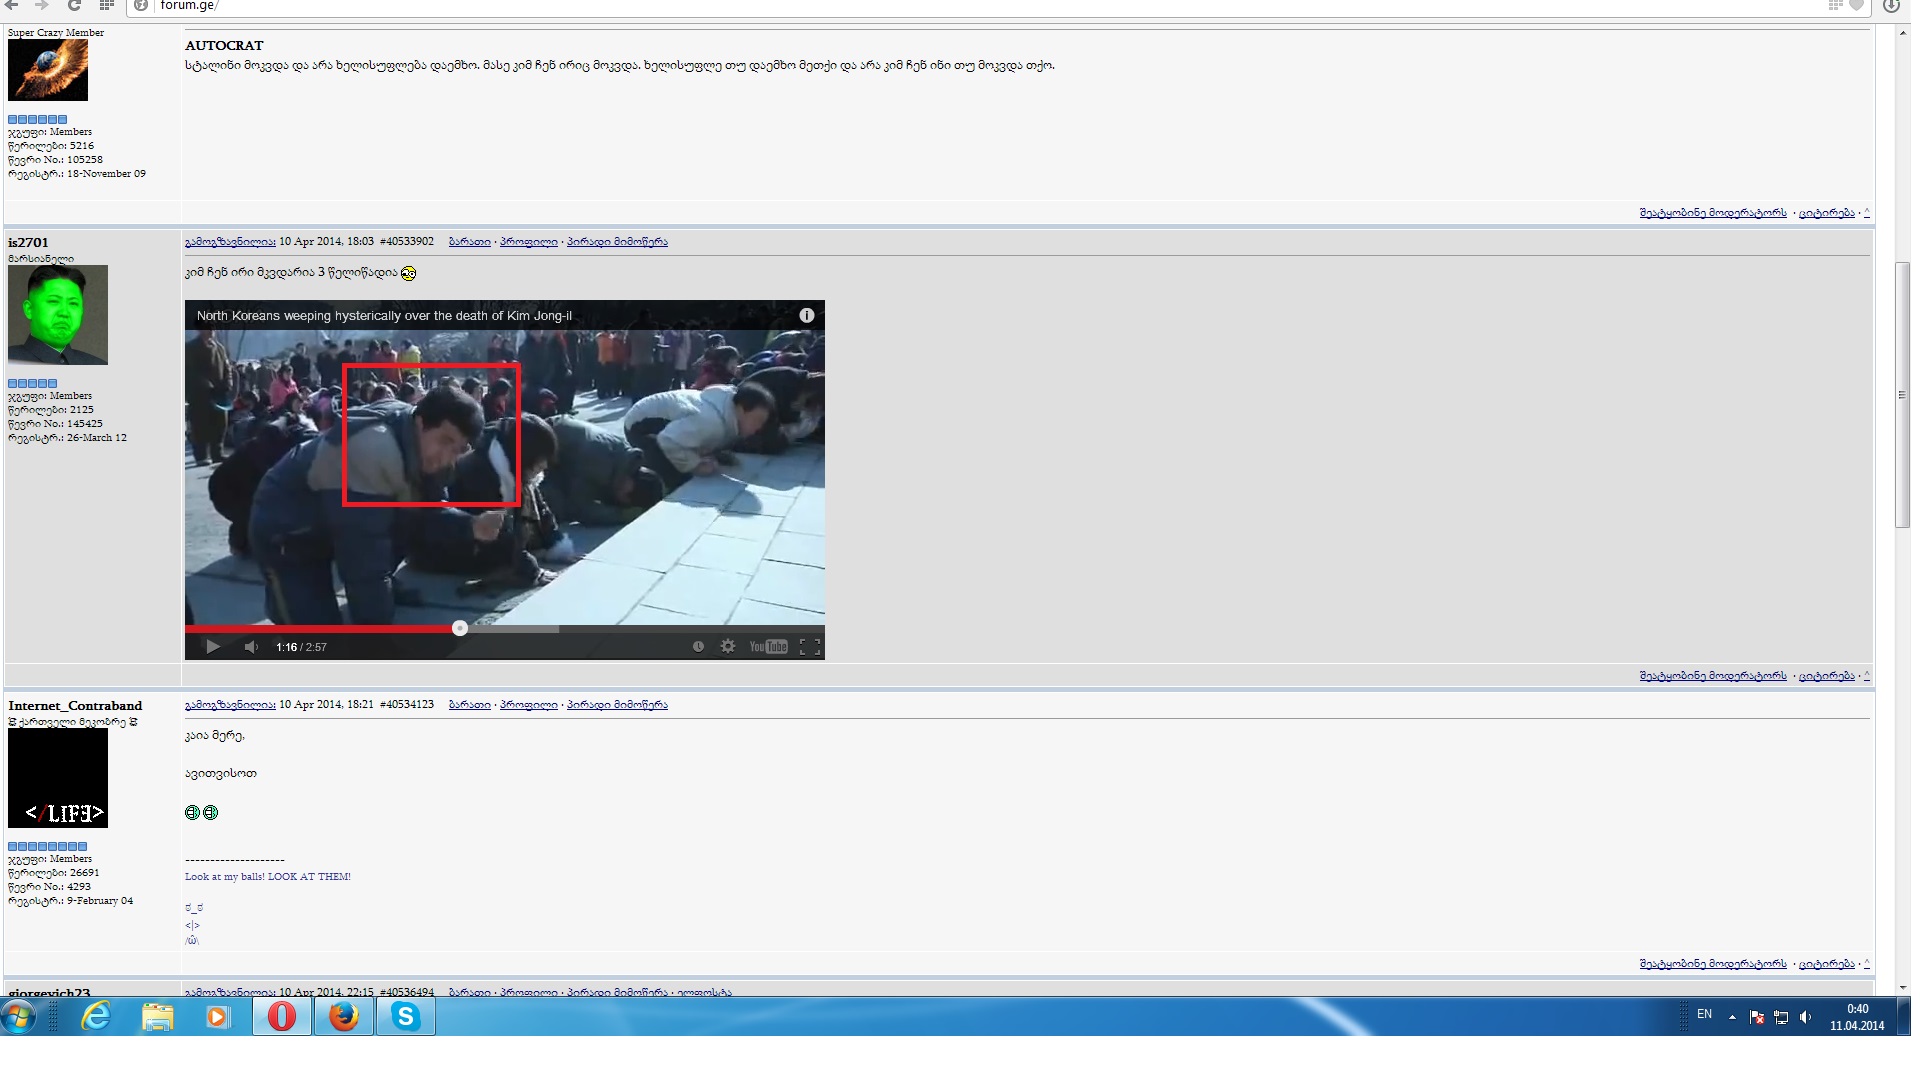
Task: Click the page vertical scrollbar thumb
Action: coord(1902,395)
